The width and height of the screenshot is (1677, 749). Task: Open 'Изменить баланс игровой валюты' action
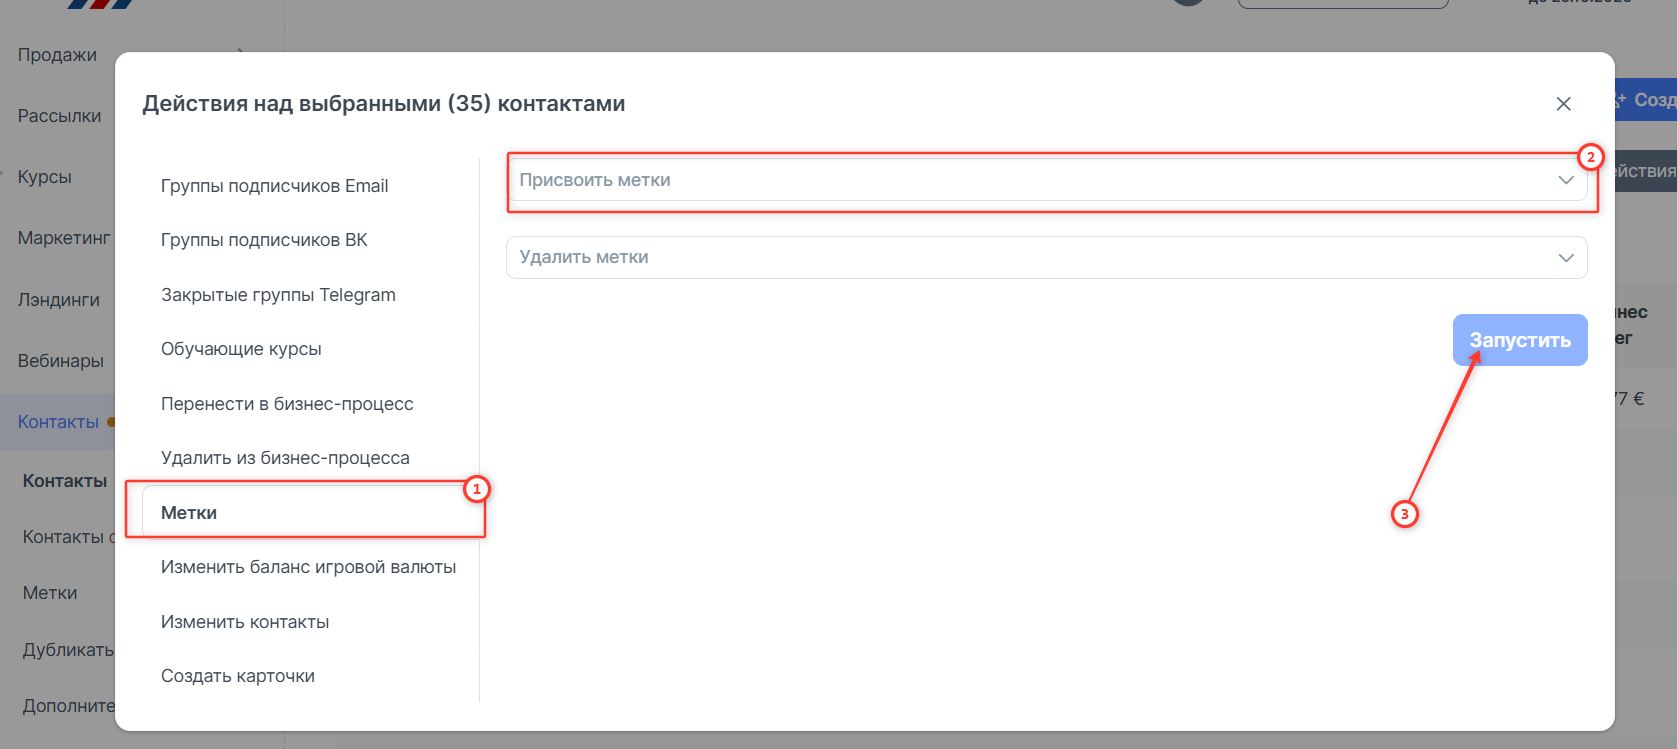(308, 567)
